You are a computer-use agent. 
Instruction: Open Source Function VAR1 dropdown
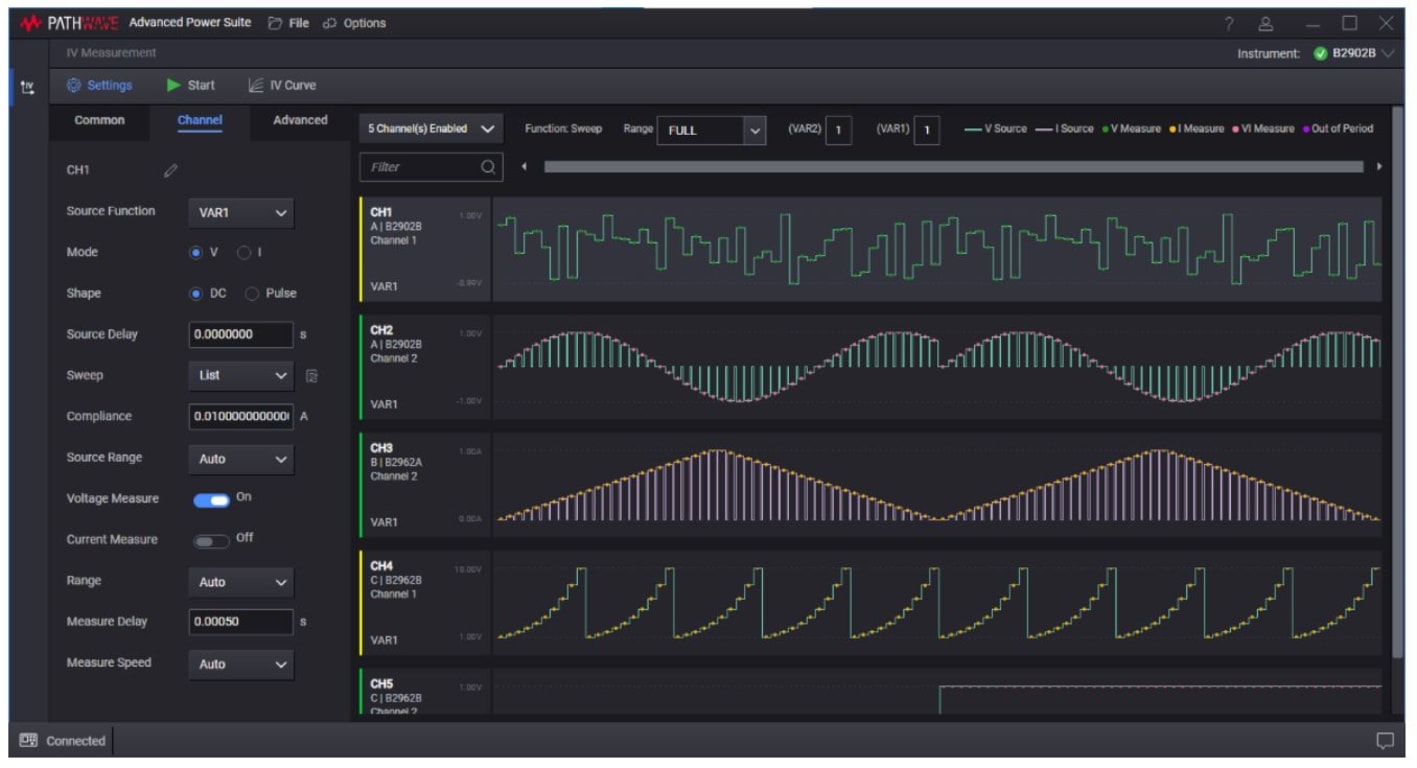point(241,213)
